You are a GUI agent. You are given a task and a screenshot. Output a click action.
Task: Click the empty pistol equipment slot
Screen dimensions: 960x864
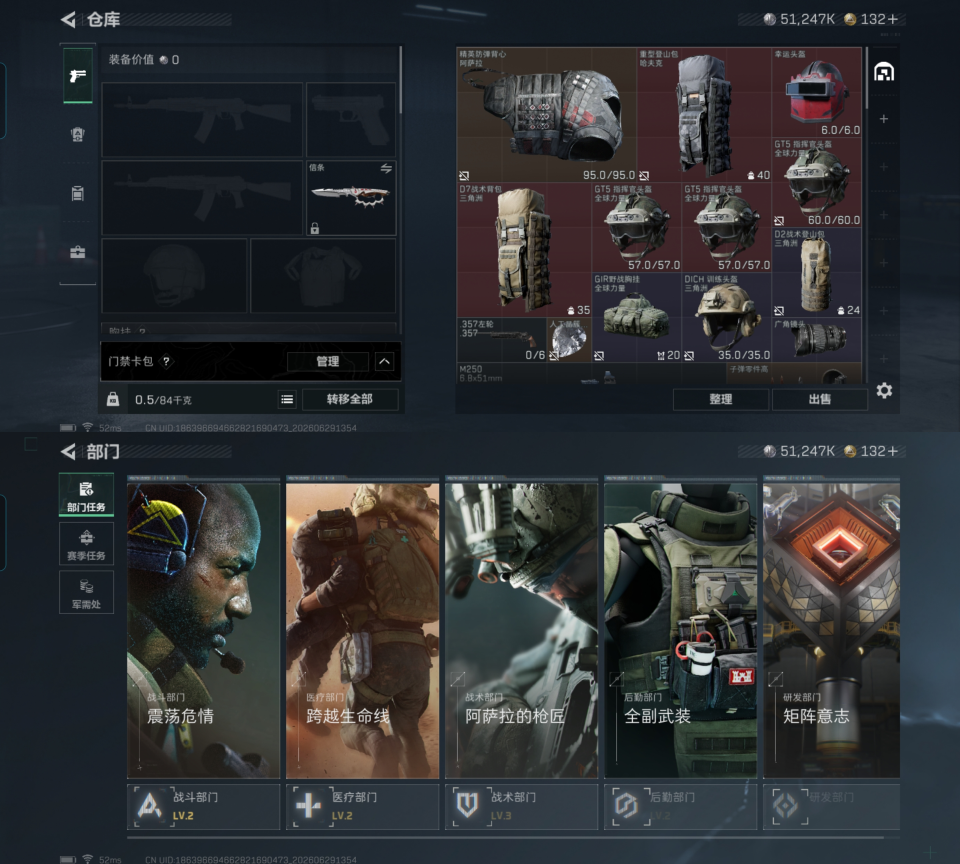[x=351, y=119]
